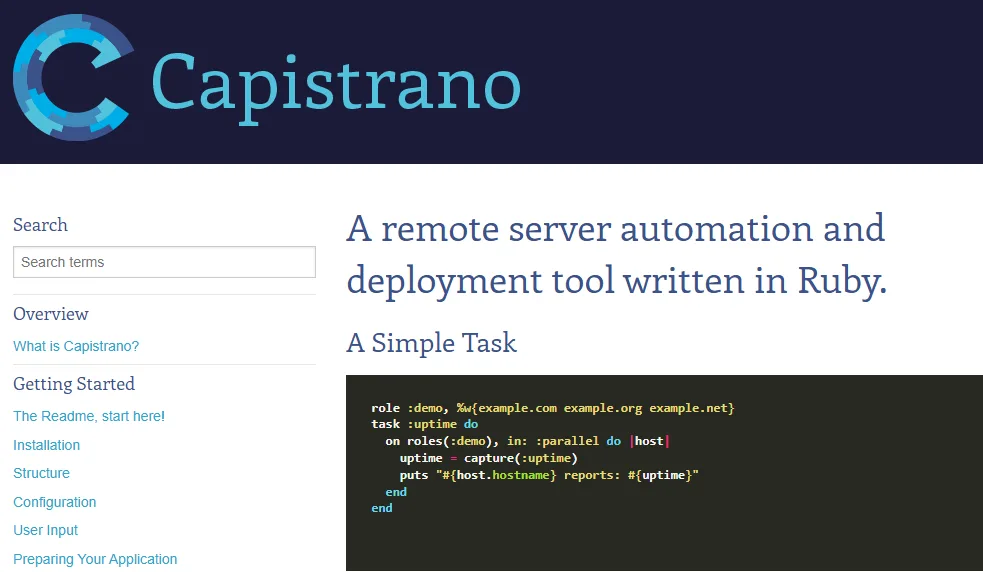983x572 pixels.
Task: Click the Getting Started section heading
Action: point(74,384)
